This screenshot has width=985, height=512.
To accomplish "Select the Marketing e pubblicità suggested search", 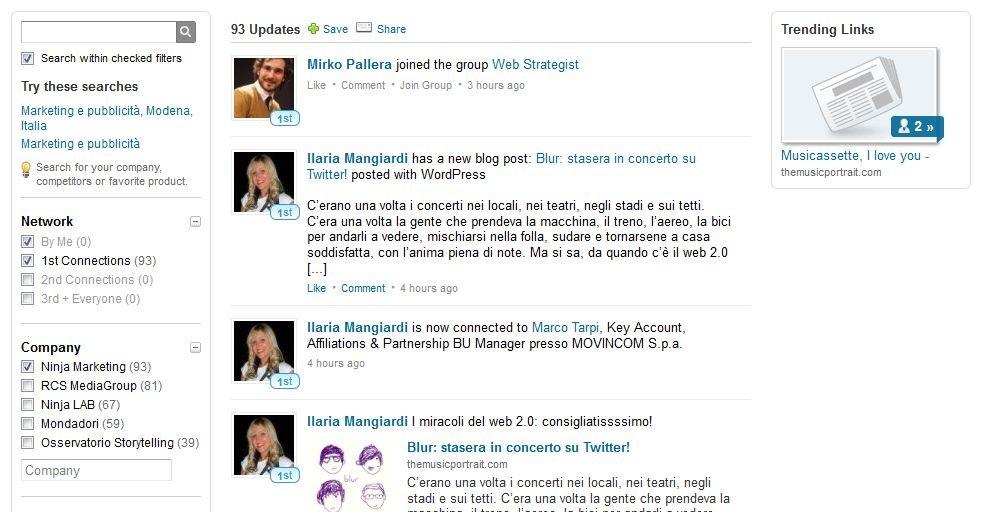I will coord(80,144).
